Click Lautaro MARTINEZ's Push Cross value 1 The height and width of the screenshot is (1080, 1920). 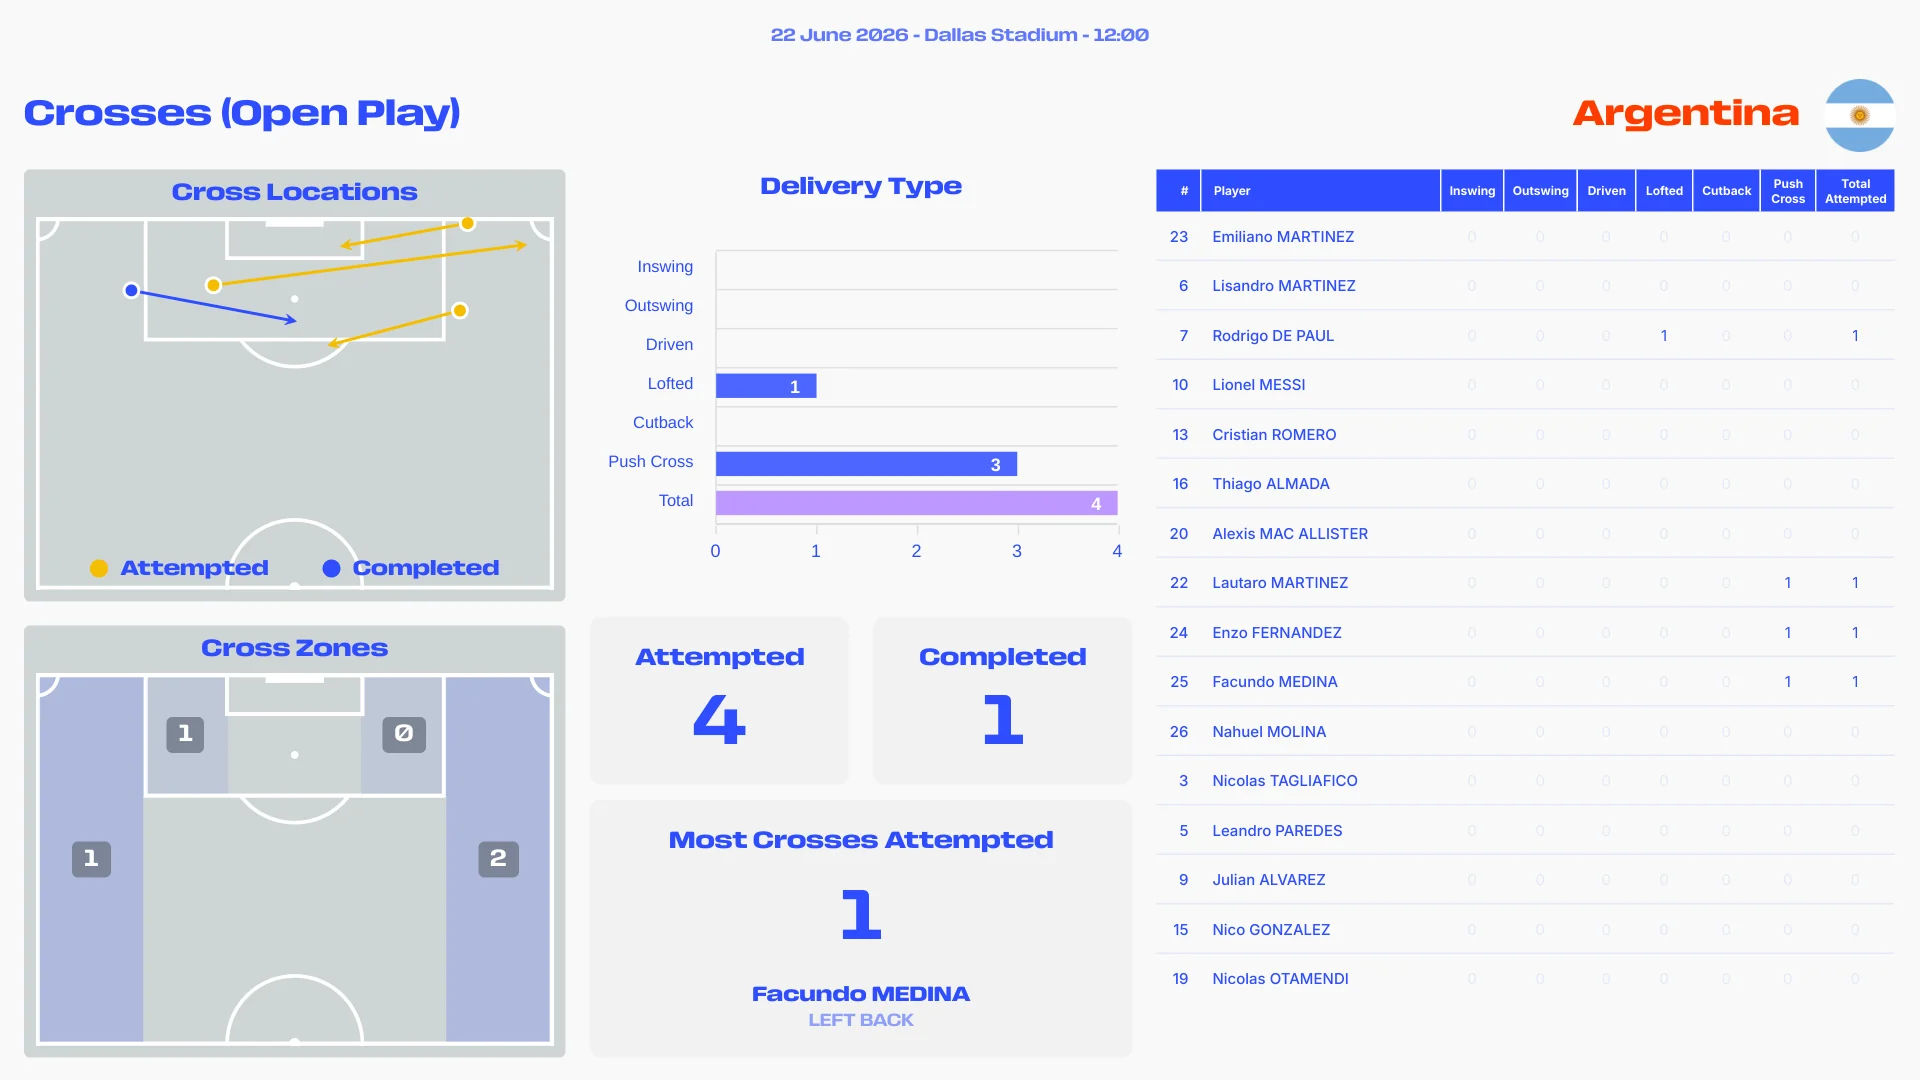tap(1788, 583)
